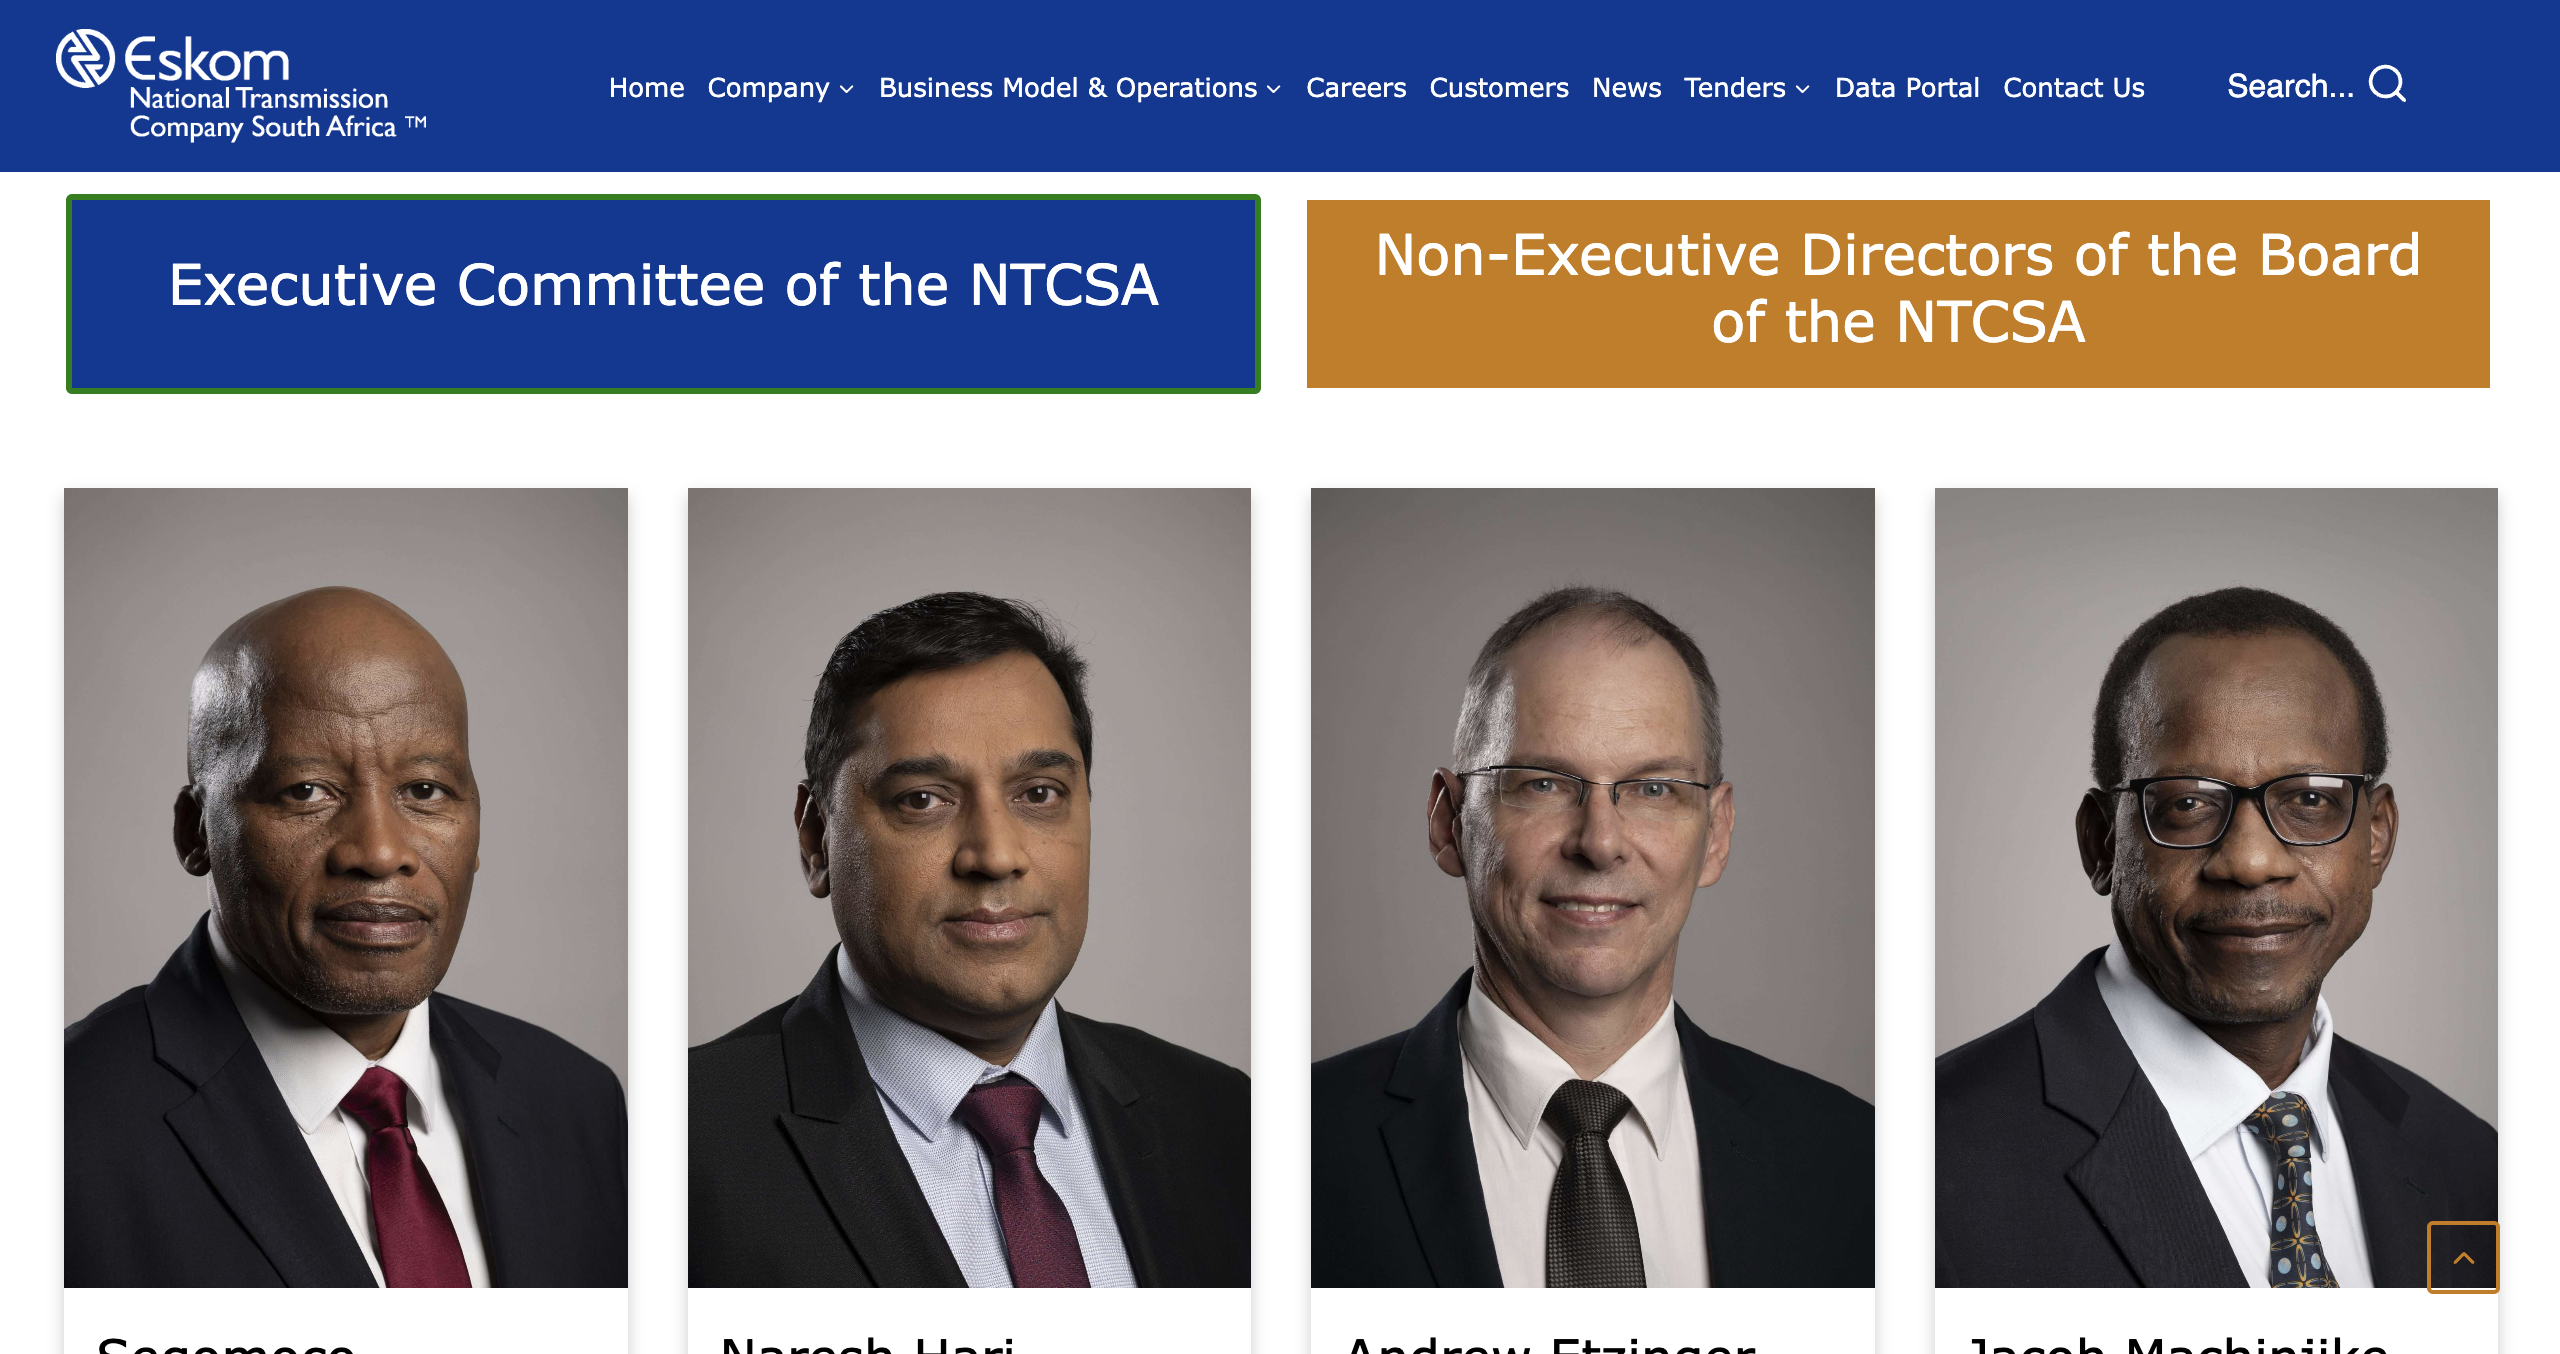
Task: Go to the Data Portal
Action: (x=1906, y=88)
